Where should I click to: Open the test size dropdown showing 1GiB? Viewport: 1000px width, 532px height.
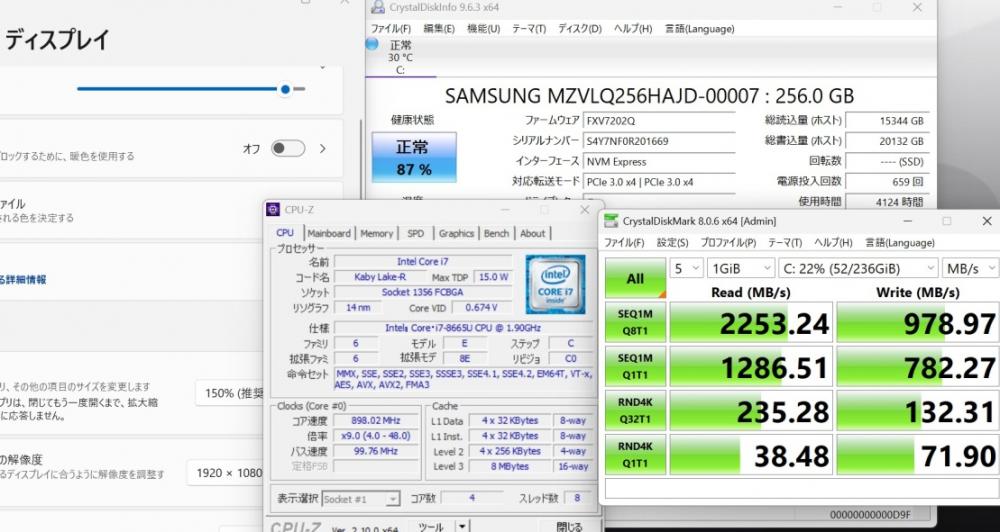(x=740, y=269)
